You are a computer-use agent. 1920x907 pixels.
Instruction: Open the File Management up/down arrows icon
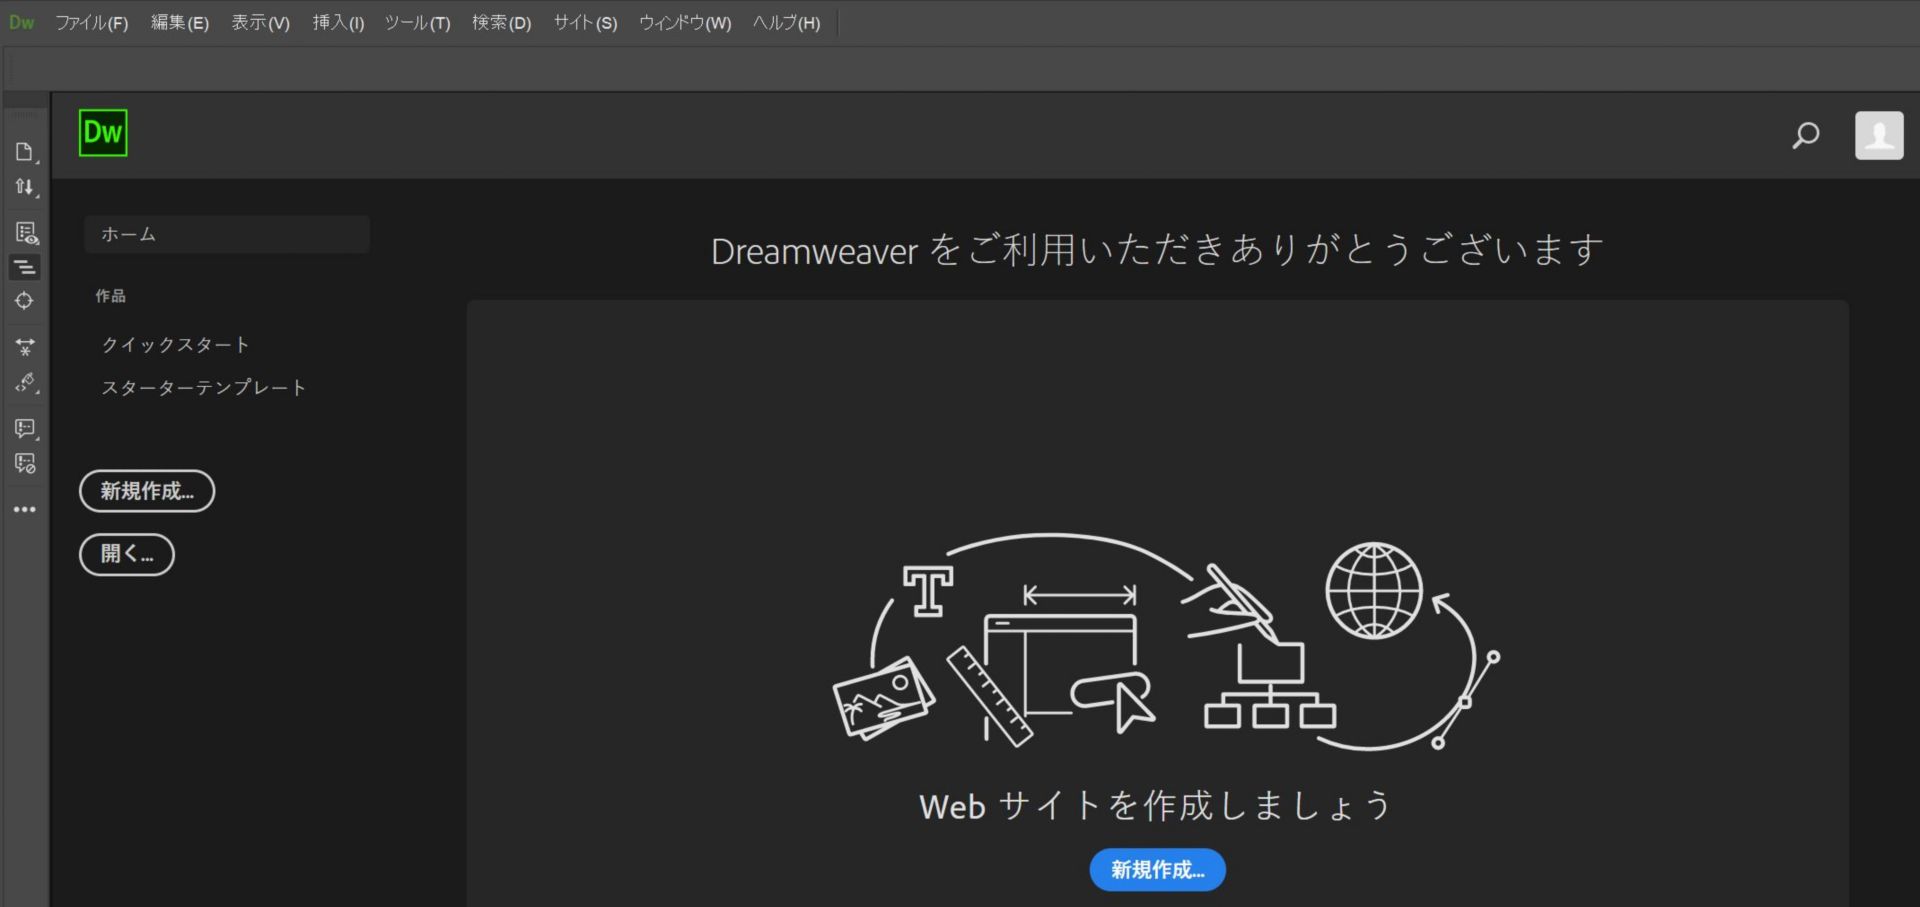pyautogui.click(x=23, y=187)
